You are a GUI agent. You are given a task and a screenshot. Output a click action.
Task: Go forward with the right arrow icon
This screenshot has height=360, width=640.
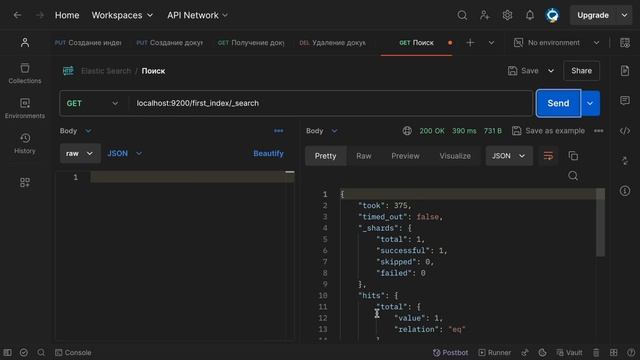[x=40, y=15]
